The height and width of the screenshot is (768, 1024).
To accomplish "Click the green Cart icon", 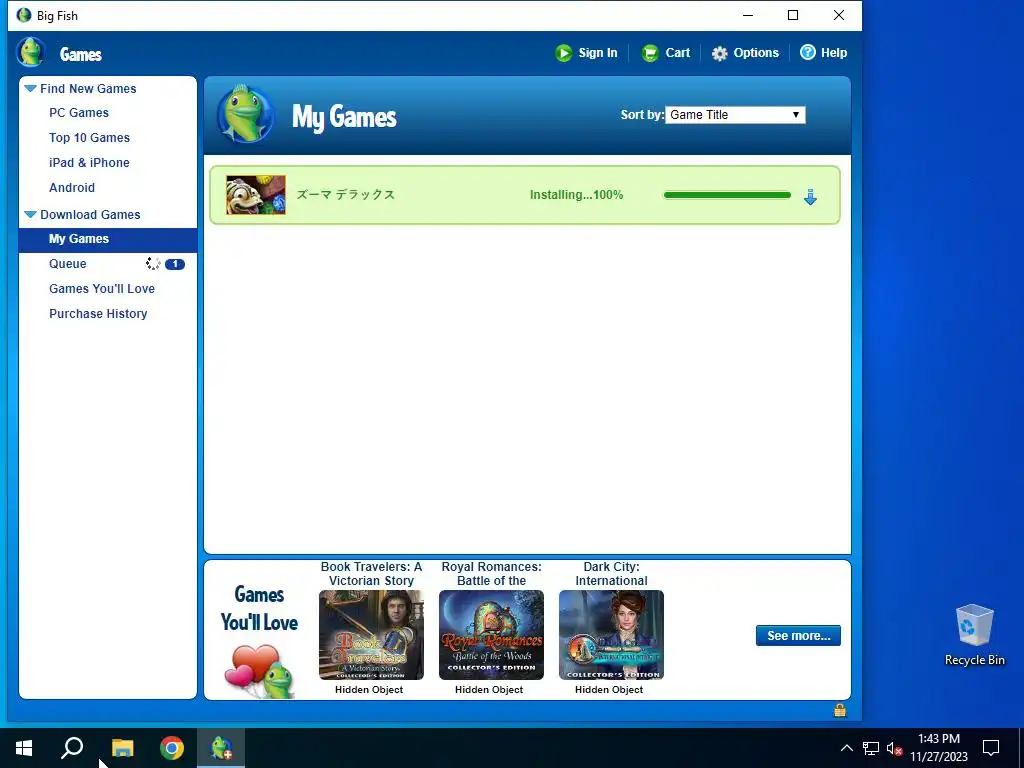I will coord(650,53).
